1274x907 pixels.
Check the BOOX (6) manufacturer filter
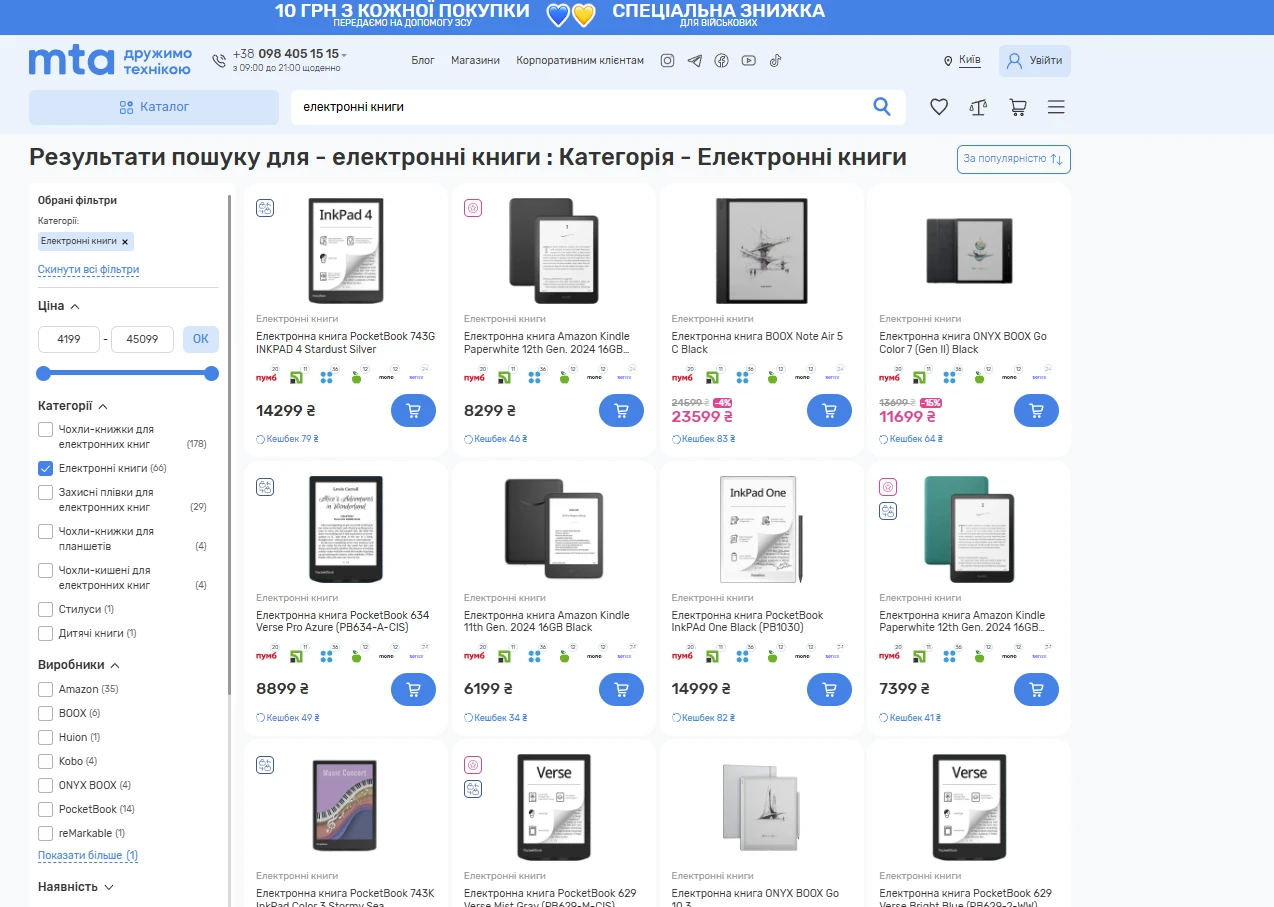pos(45,713)
